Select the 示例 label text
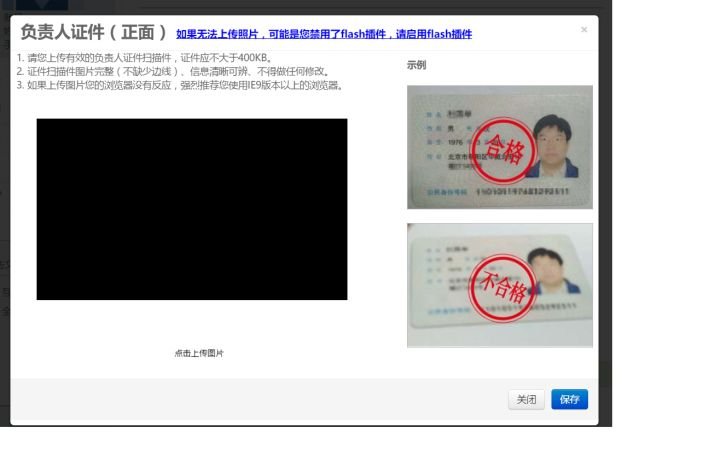Image resolution: width=720 pixels, height=457 pixels. (x=416, y=65)
